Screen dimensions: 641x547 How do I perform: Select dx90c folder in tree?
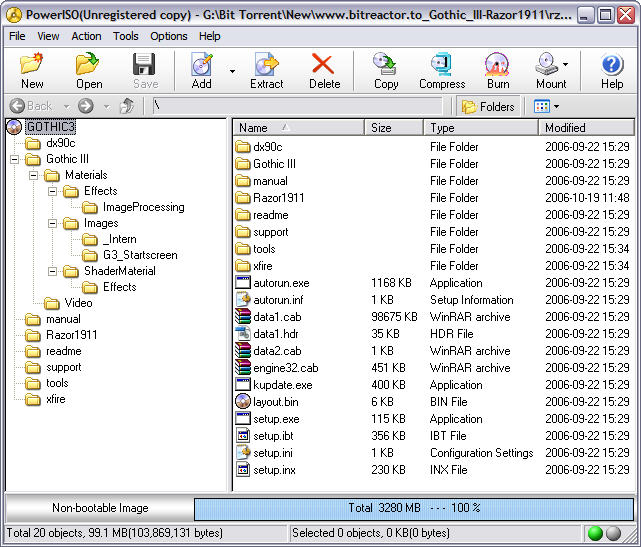[61, 143]
